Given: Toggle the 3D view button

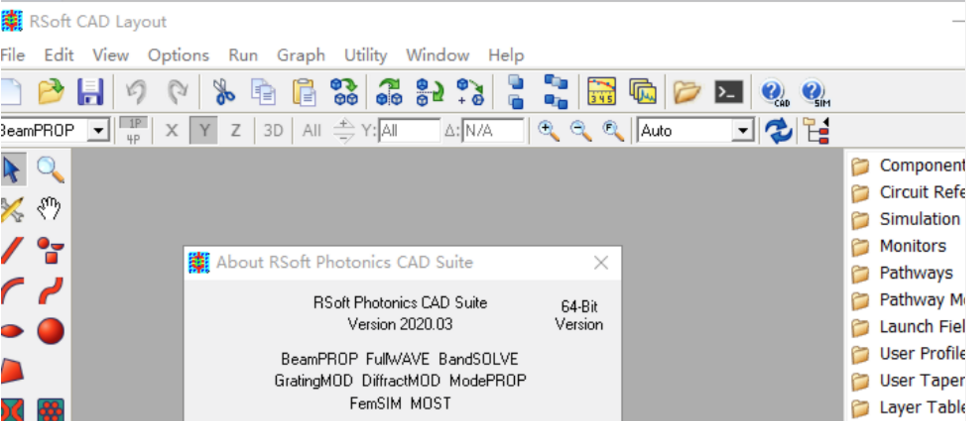Looking at the screenshot, I should [x=273, y=131].
